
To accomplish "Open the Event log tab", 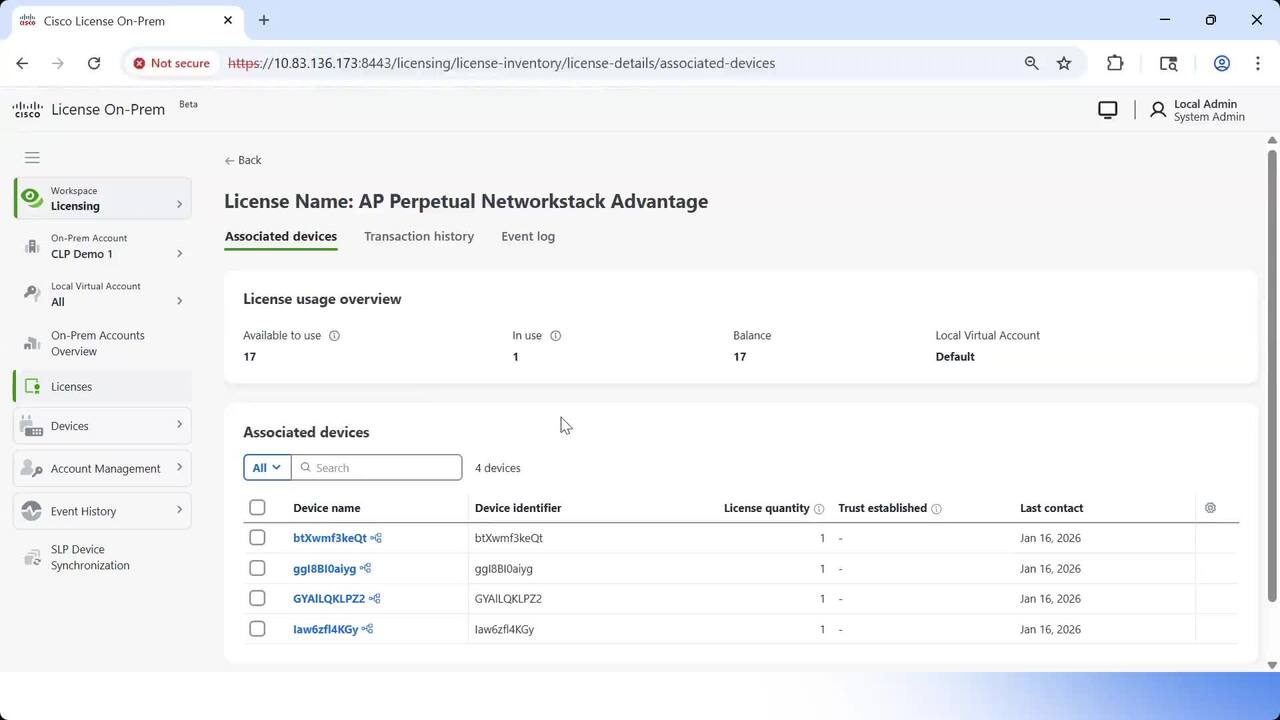I will (527, 236).
